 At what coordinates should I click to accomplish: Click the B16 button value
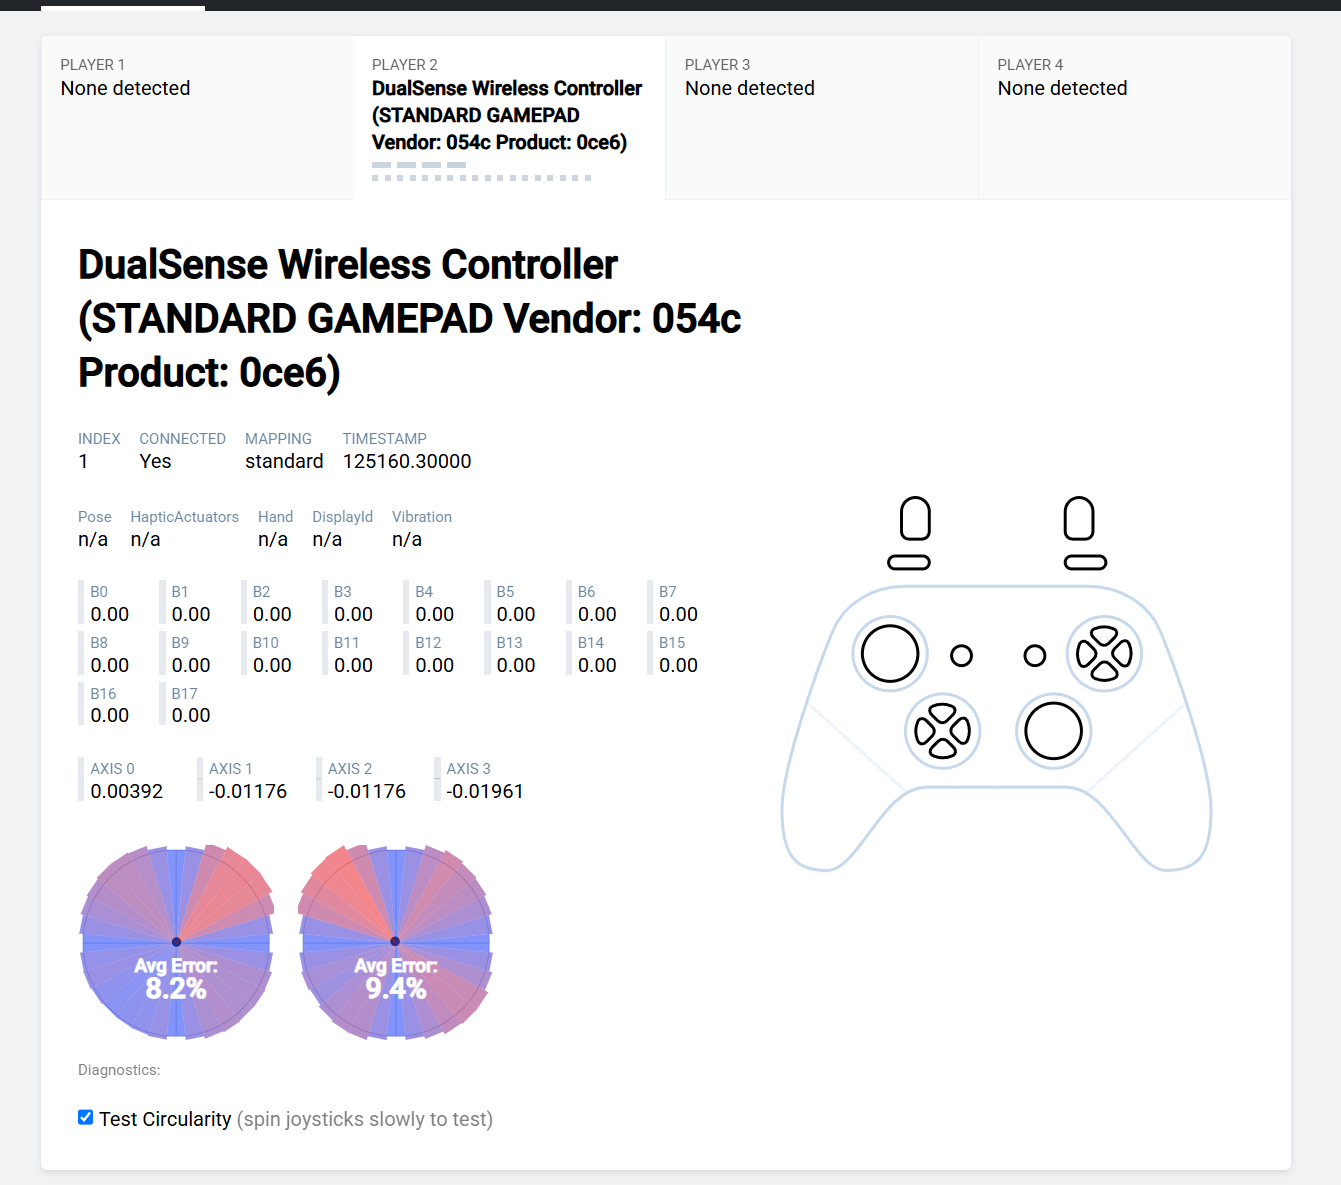point(110,715)
